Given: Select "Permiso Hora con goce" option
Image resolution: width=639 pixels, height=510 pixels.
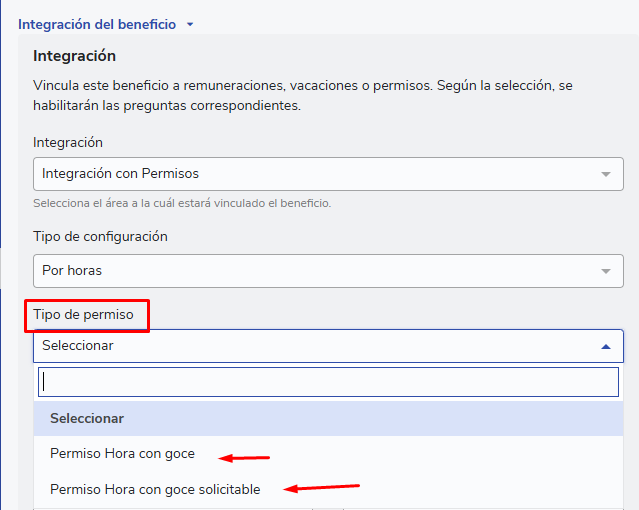Looking at the screenshot, I should [122, 454].
